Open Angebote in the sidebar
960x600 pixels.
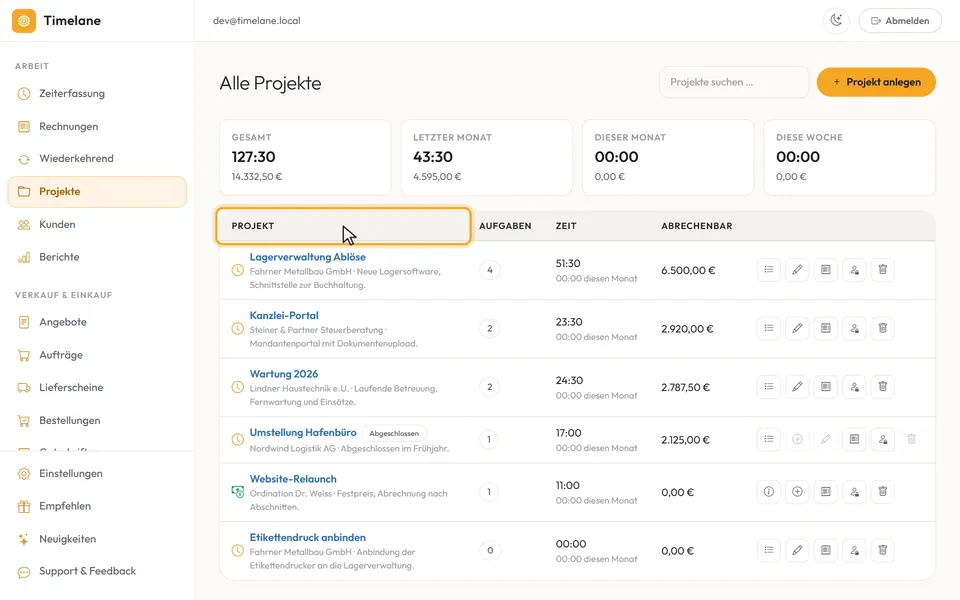point(97,322)
